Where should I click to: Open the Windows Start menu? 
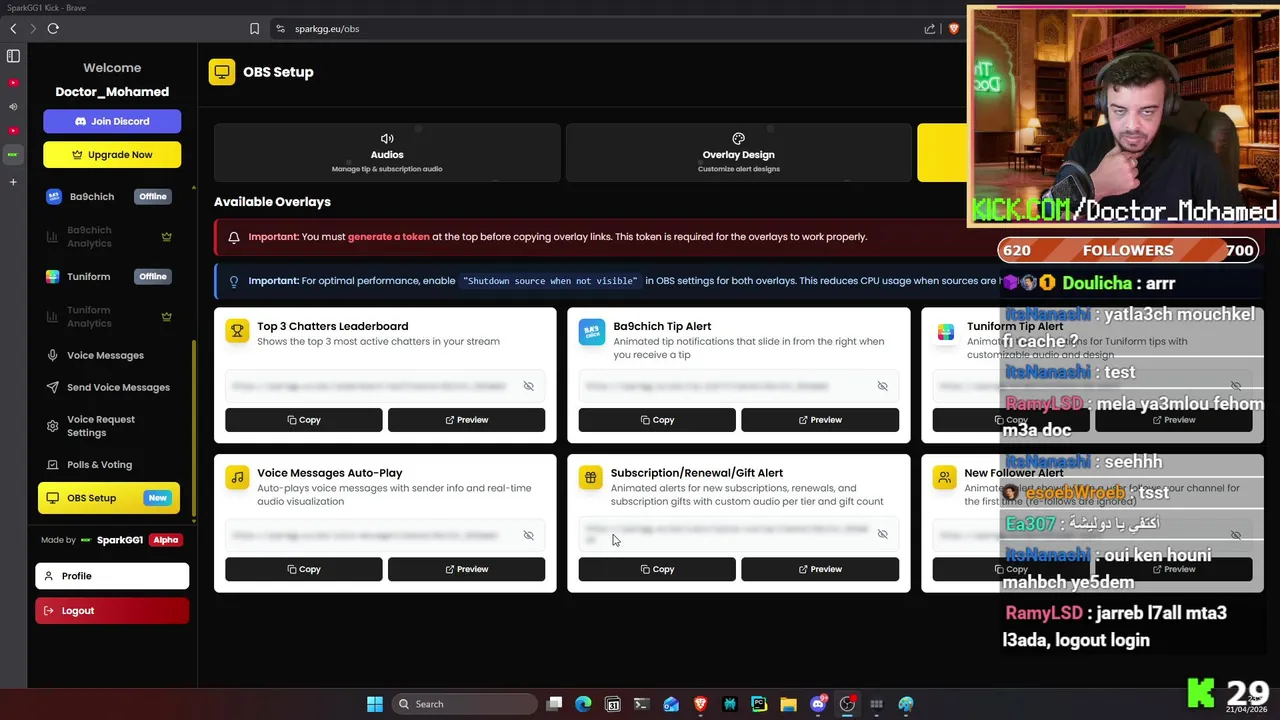[375, 704]
